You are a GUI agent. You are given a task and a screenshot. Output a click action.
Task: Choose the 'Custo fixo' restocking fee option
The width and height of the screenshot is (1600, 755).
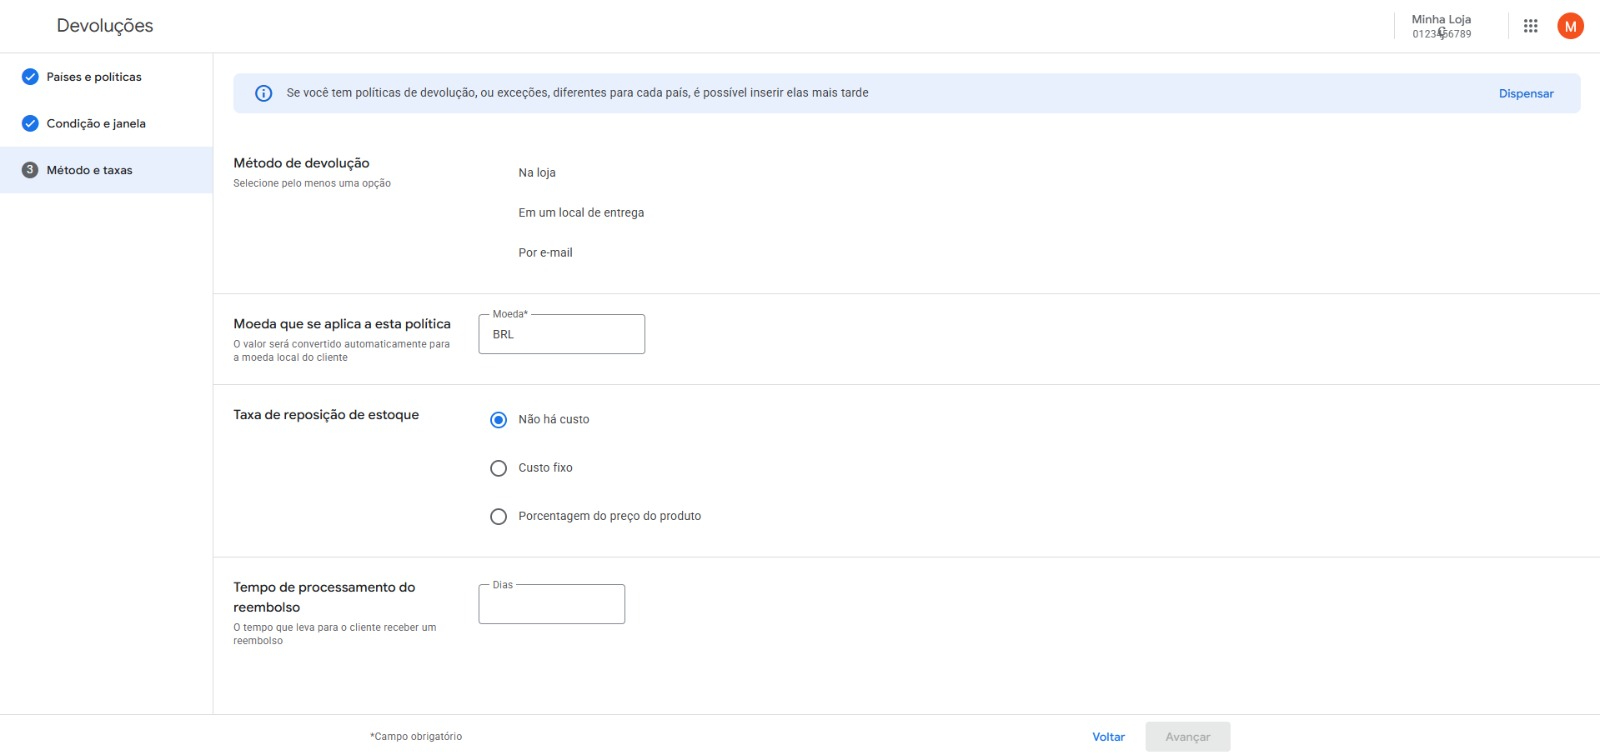pos(498,468)
